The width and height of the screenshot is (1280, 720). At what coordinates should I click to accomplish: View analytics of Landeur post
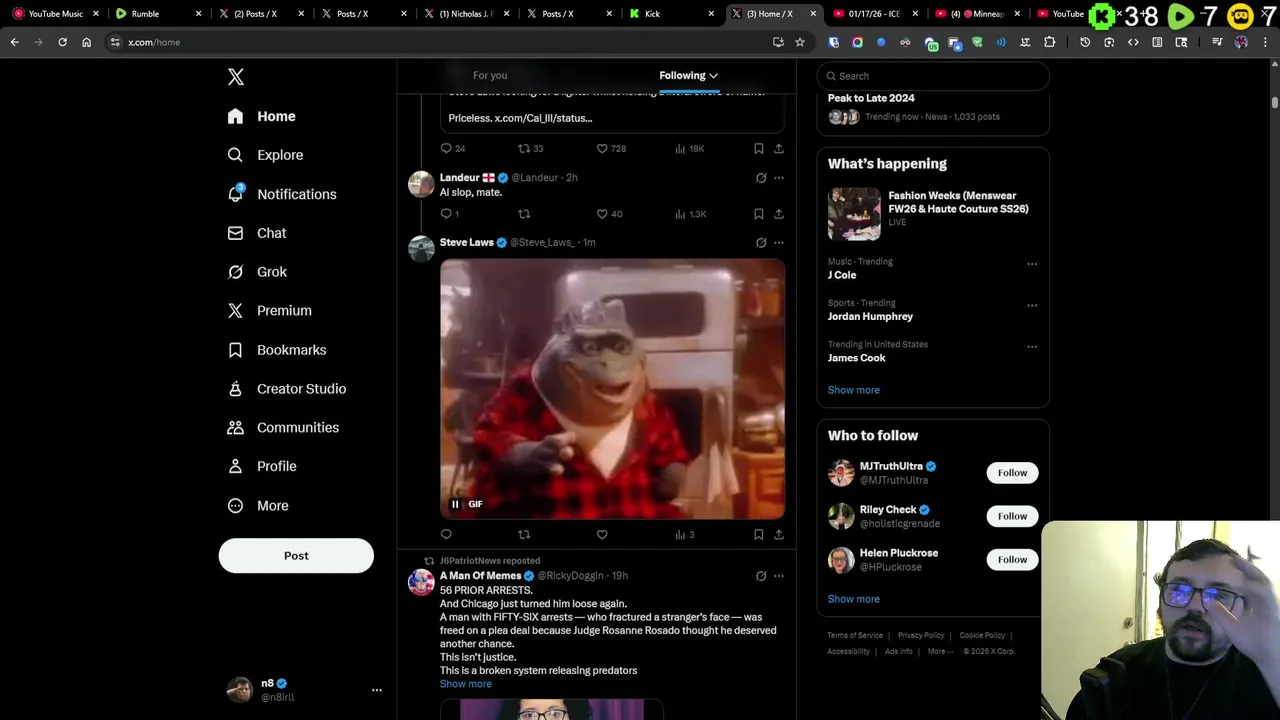click(x=690, y=214)
